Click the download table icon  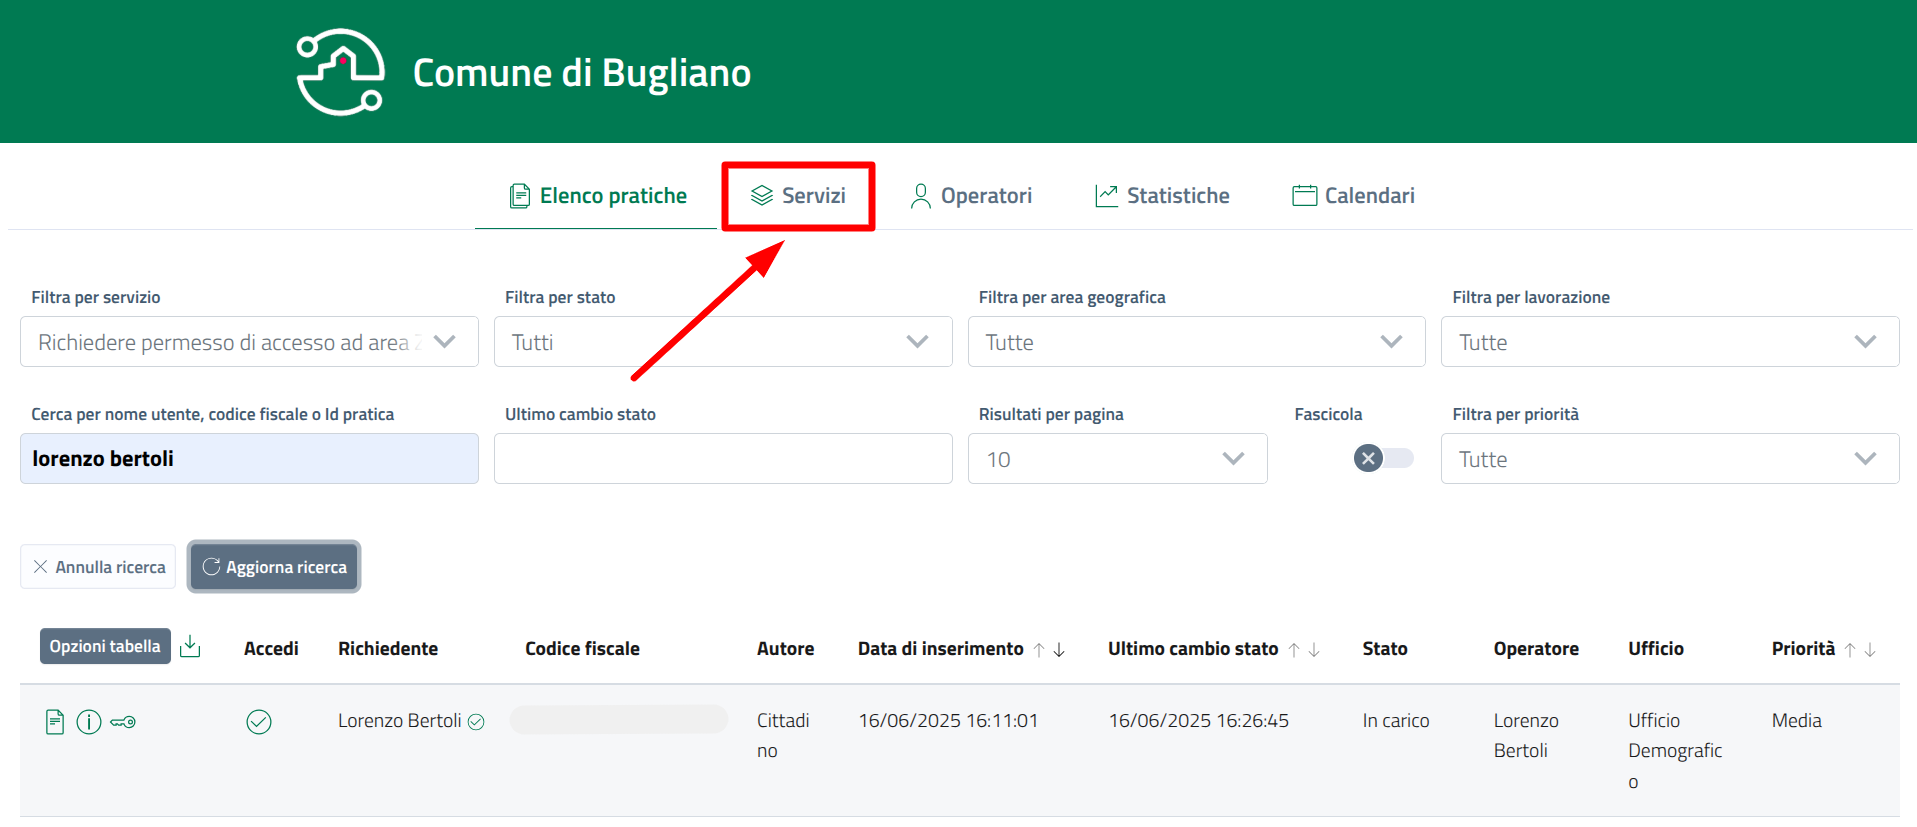coord(190,647)
